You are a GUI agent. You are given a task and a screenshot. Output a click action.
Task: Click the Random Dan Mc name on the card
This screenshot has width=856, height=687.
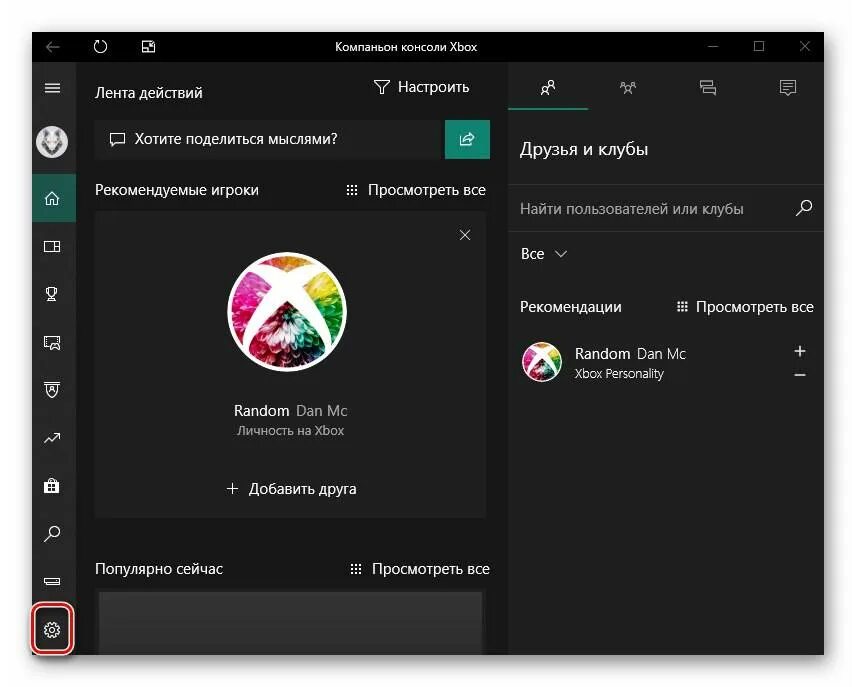[290, 411]
